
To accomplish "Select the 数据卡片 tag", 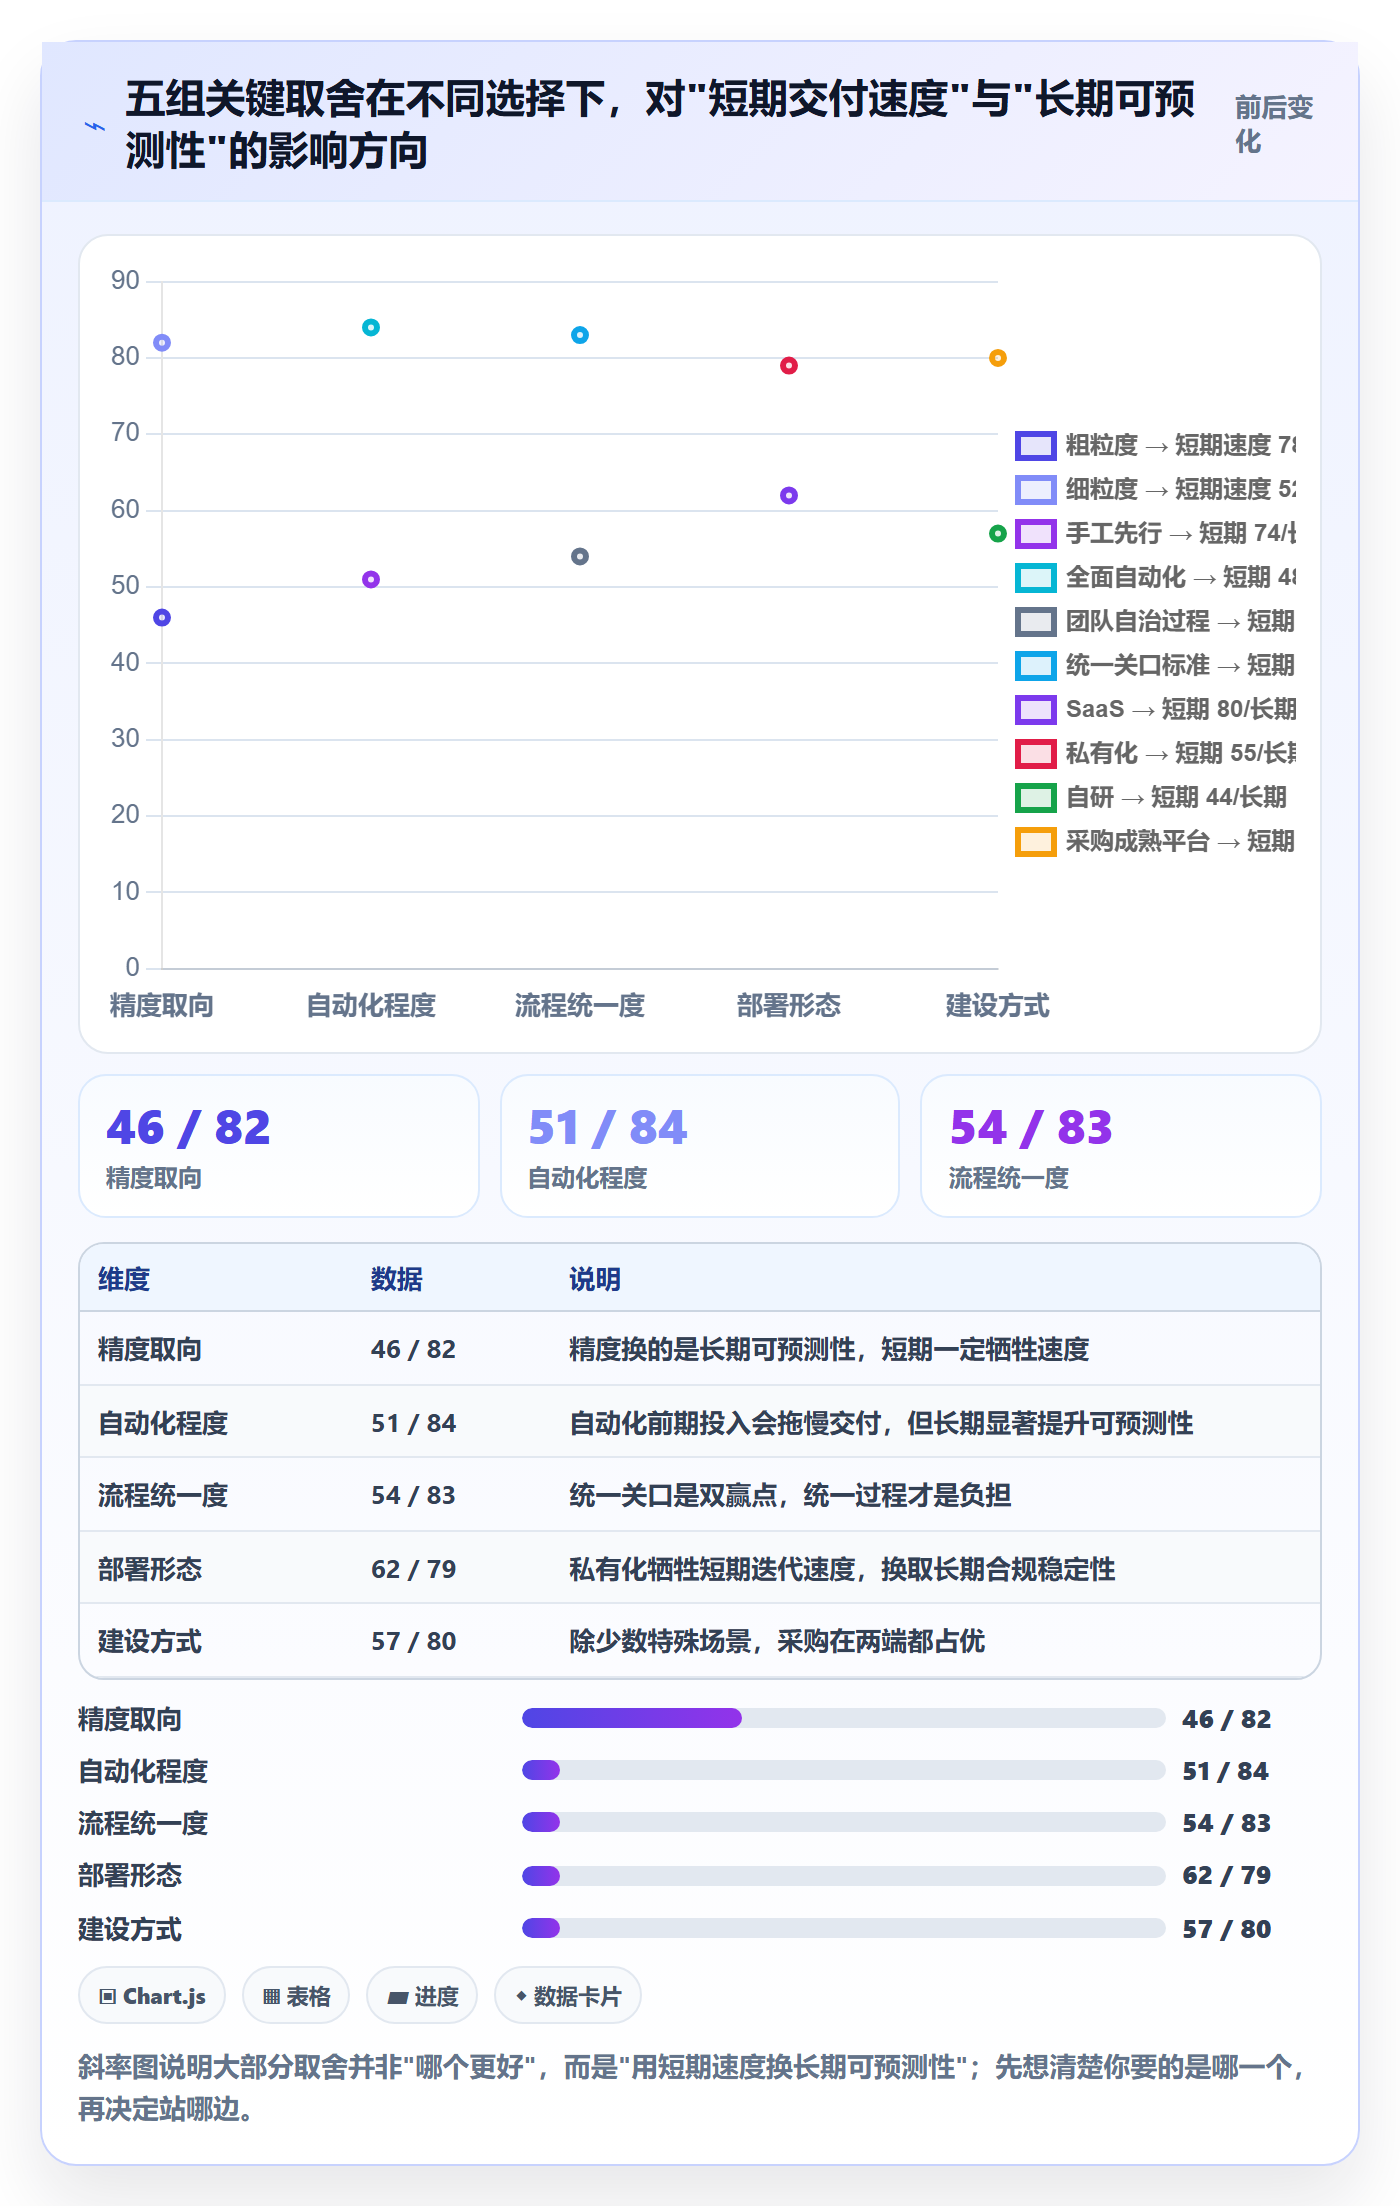I will pos(568,1996).
